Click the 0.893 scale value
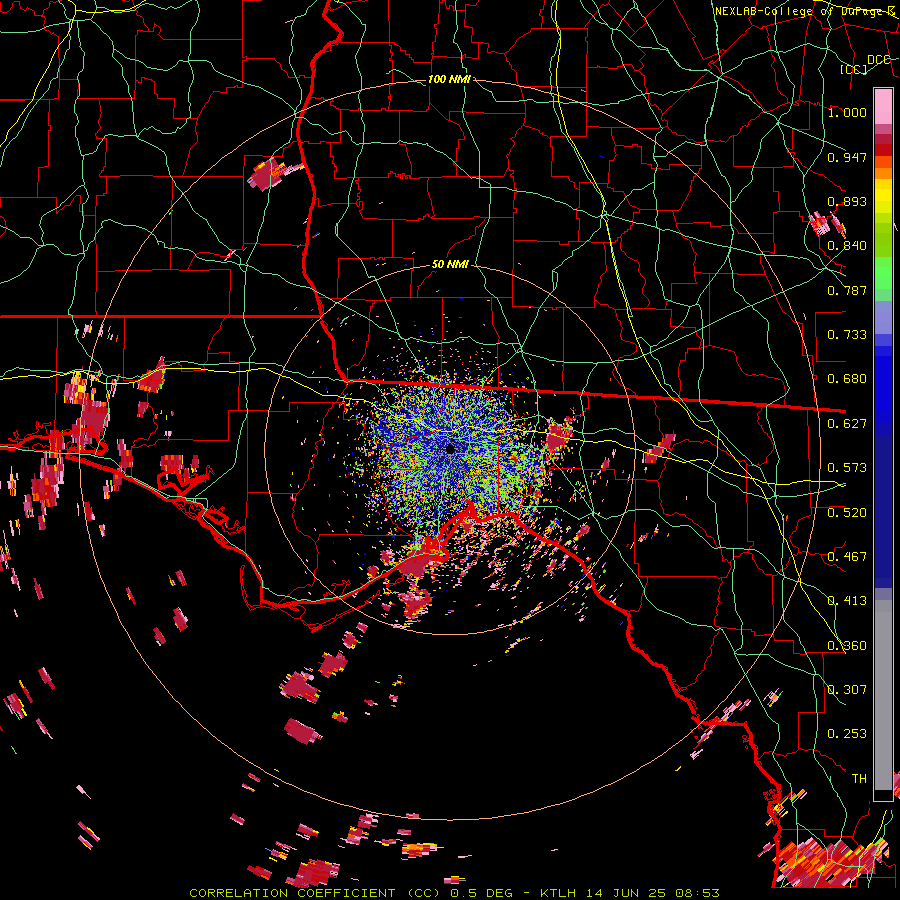 (847, 201)
